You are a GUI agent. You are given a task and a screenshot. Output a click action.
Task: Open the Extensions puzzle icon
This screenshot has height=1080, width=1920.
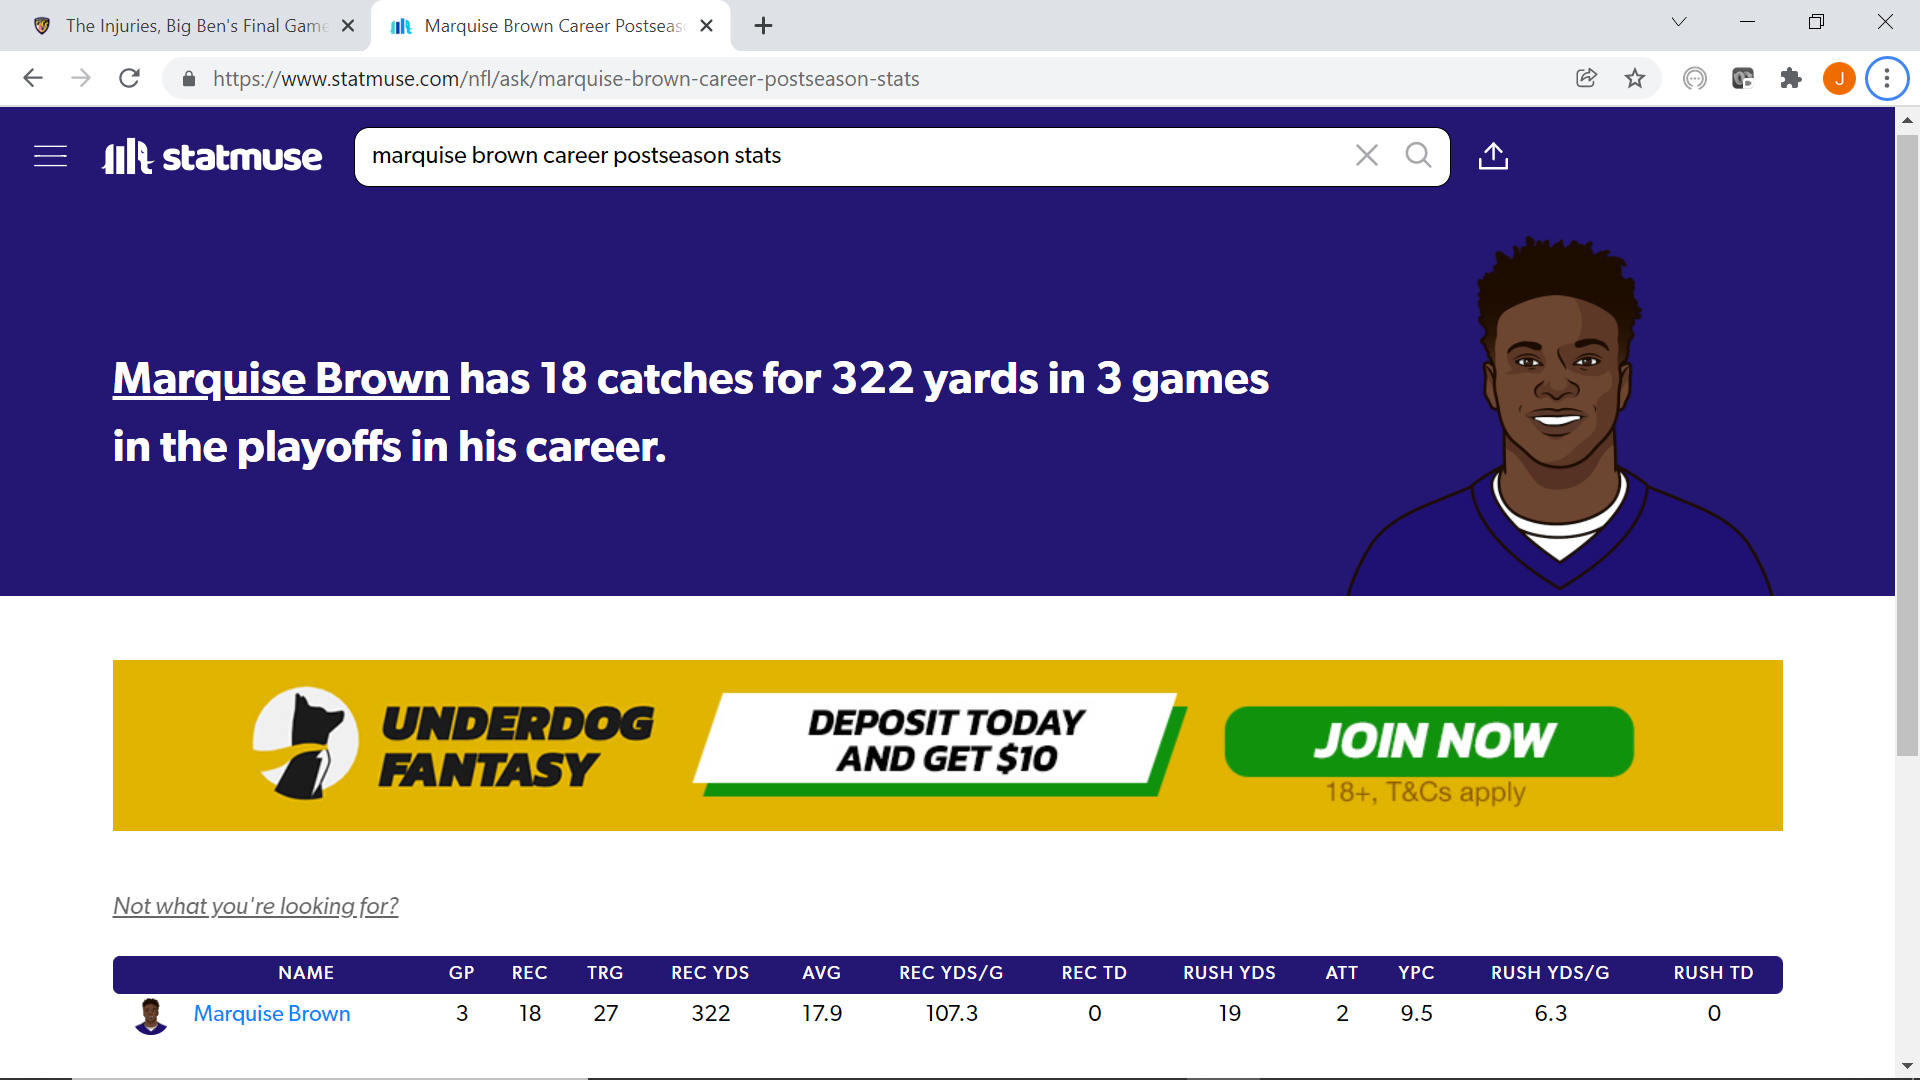(1791, 78)
